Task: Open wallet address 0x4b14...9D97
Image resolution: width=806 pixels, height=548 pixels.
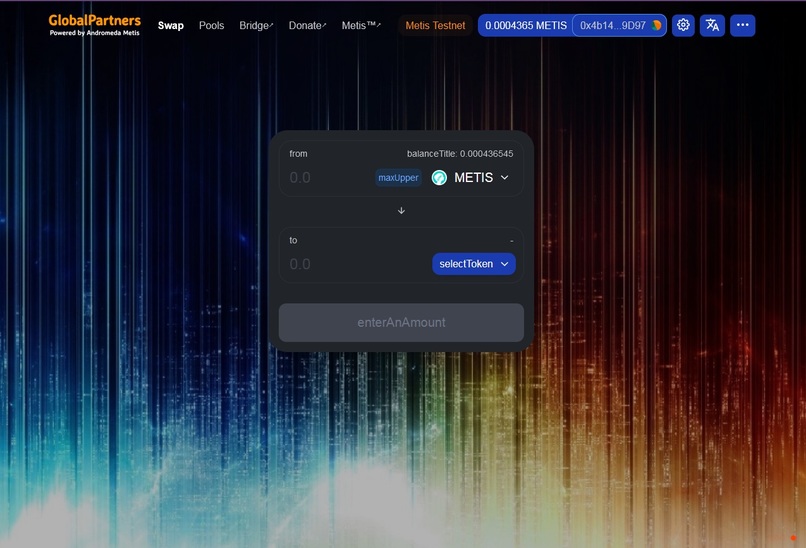Action: click(x=619, y=25)
